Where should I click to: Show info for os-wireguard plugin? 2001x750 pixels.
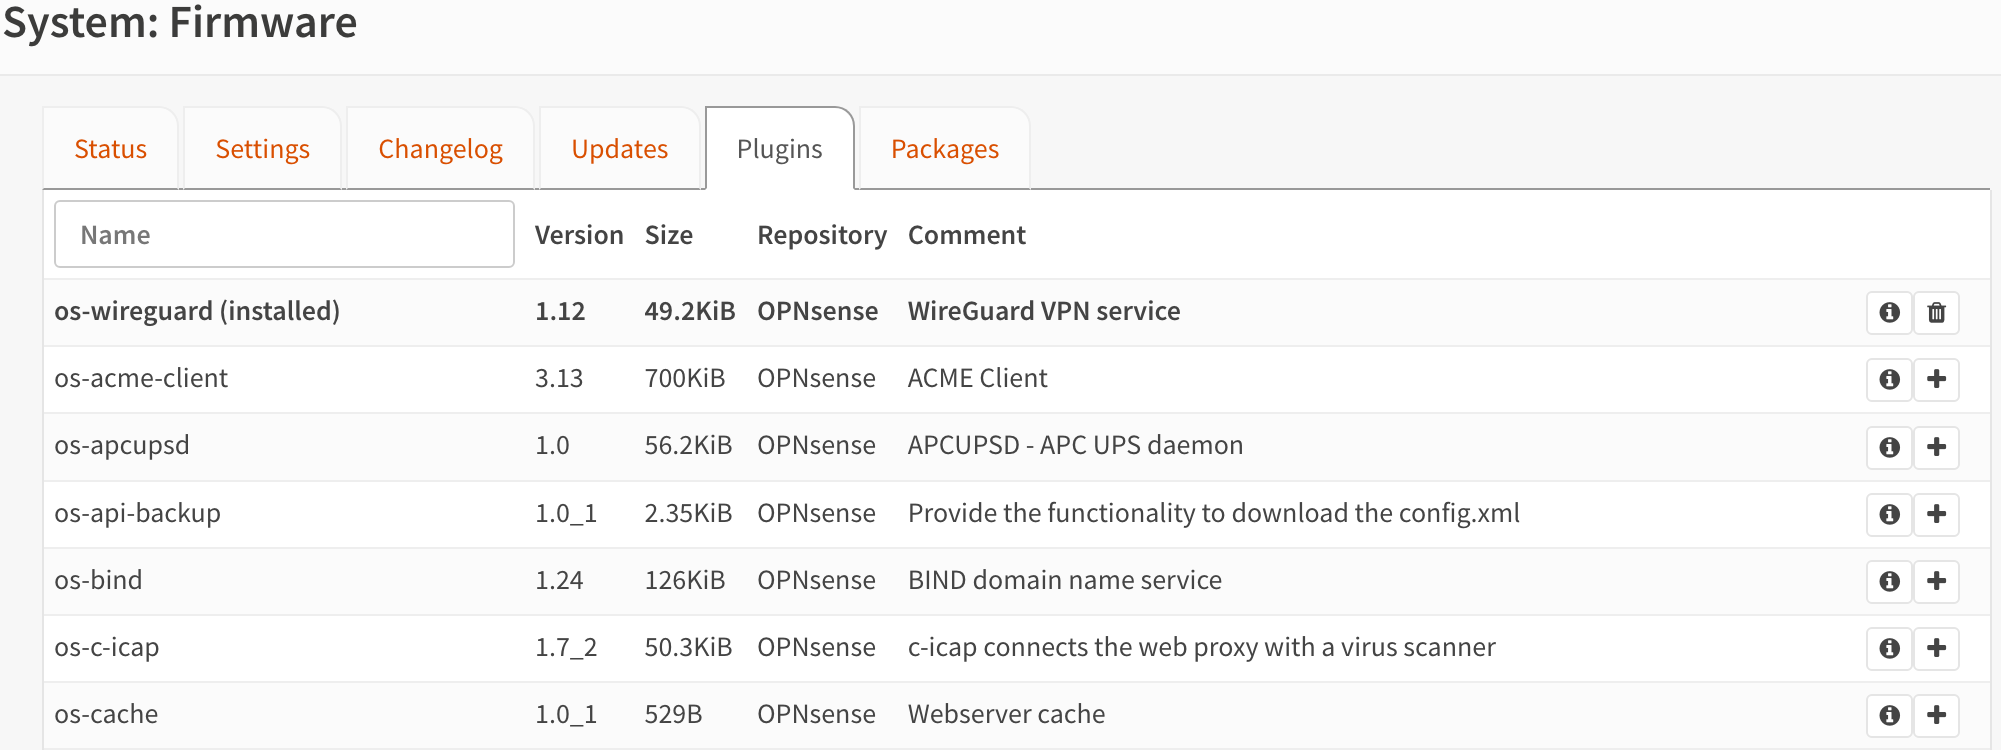click(1889, 312)
